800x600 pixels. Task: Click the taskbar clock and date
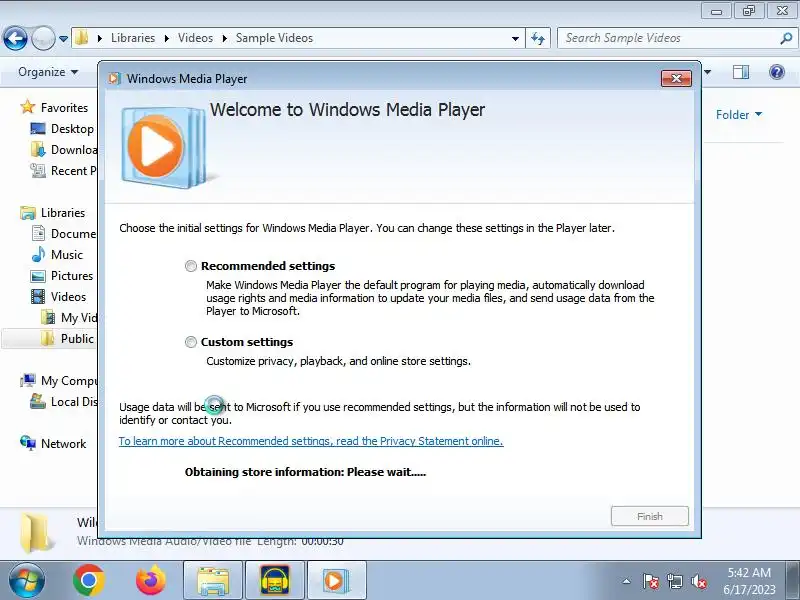pyautogui.click(x=749, y=581)
